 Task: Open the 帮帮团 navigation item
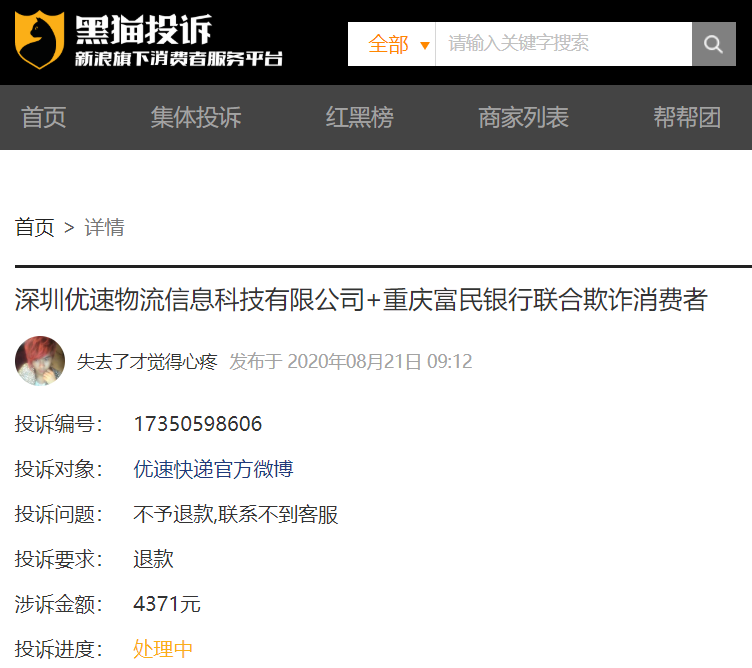(687, 118)
